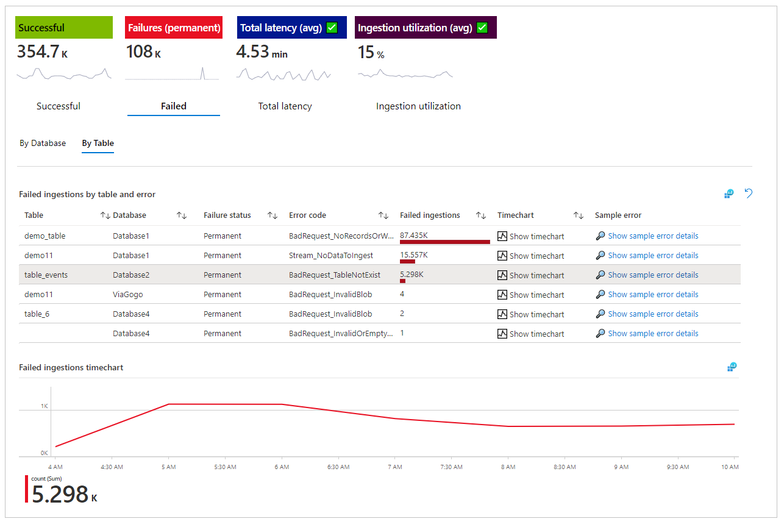This screenshot has height=526, width=784.
Task: Open sample error details for table_events
Action: click(653, 275)
